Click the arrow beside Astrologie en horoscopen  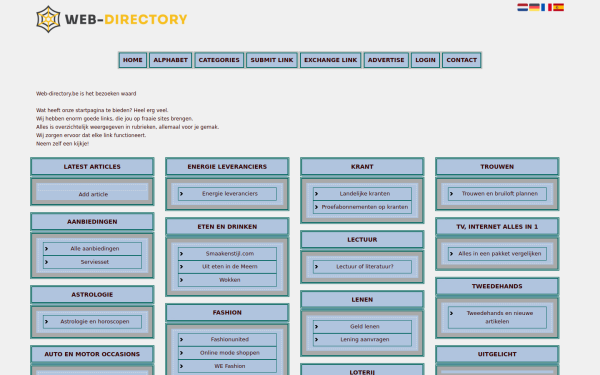(46, 322)
